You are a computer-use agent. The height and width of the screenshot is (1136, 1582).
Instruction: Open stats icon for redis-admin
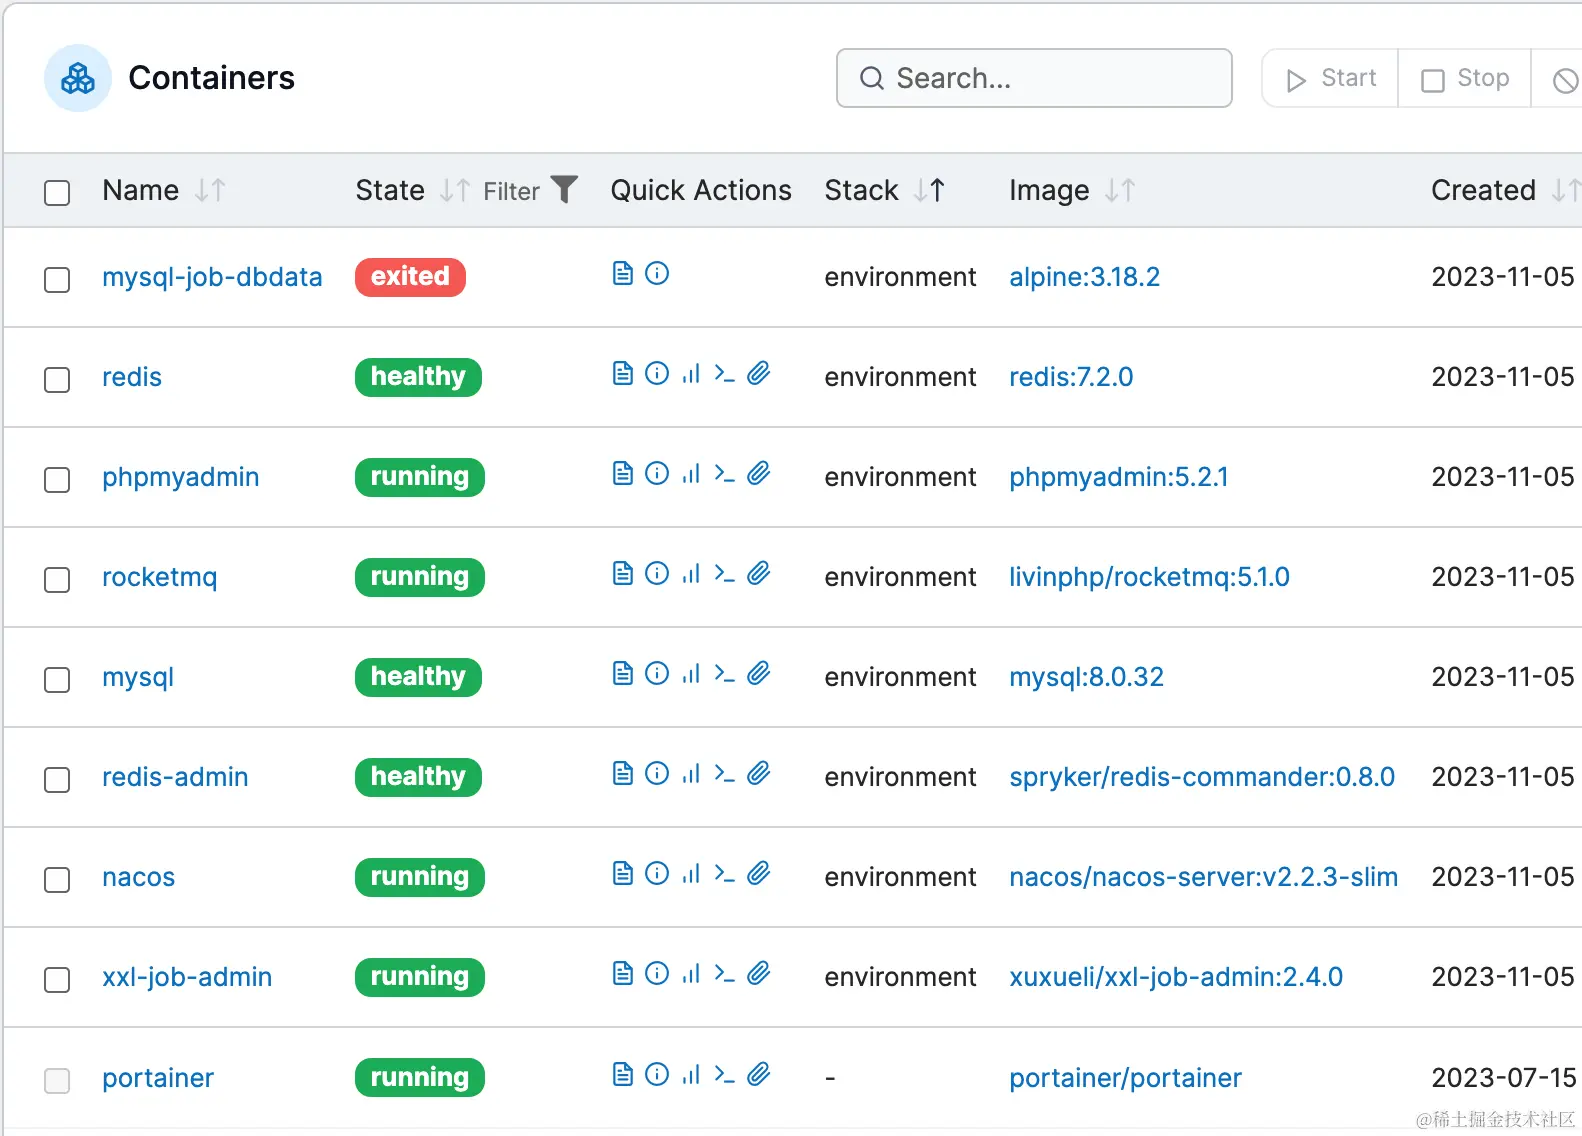point(691,773)
